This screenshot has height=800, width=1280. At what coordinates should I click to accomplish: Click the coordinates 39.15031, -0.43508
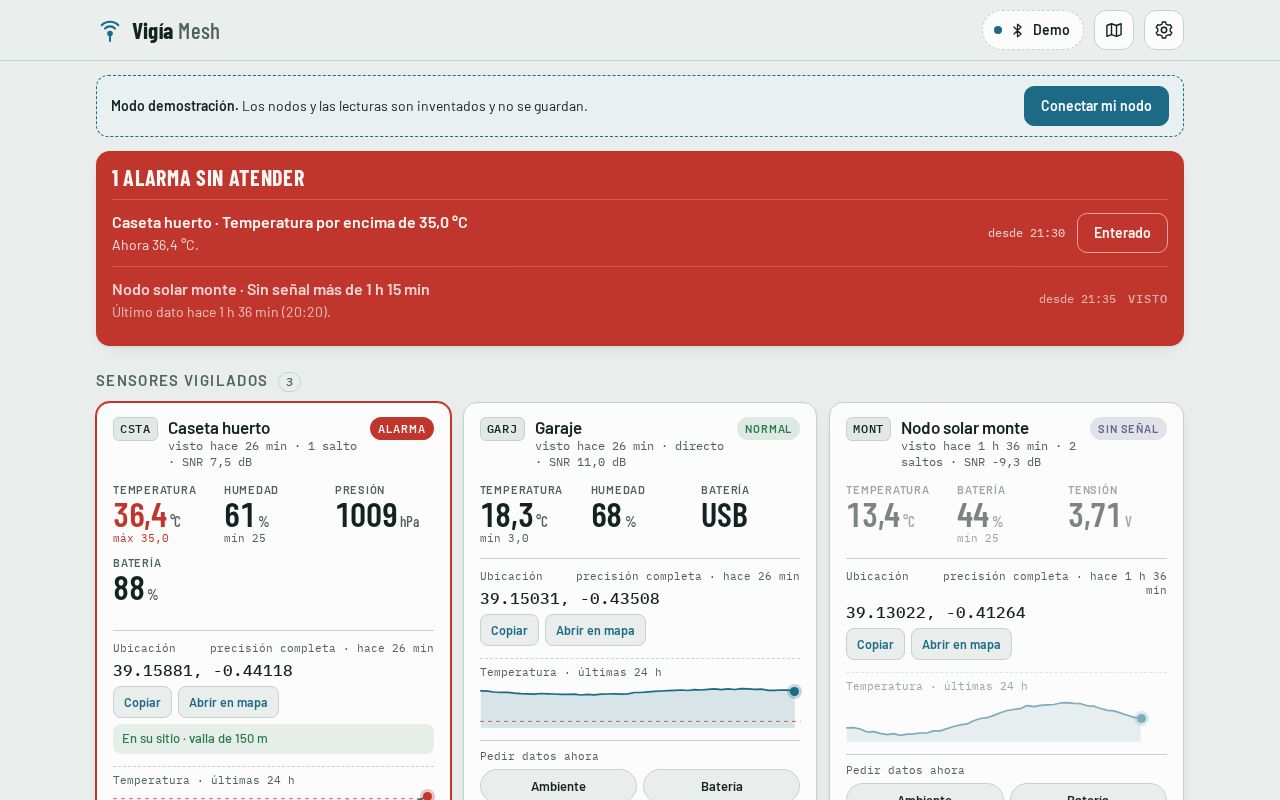point(570,599)
